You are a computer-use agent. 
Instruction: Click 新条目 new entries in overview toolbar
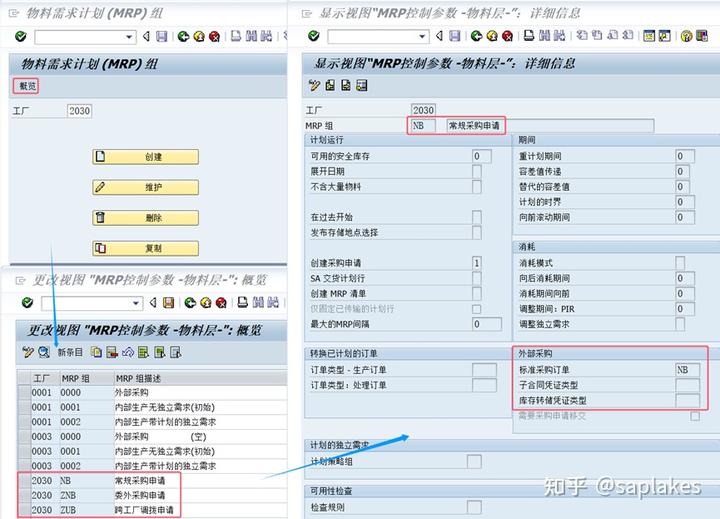70,352
